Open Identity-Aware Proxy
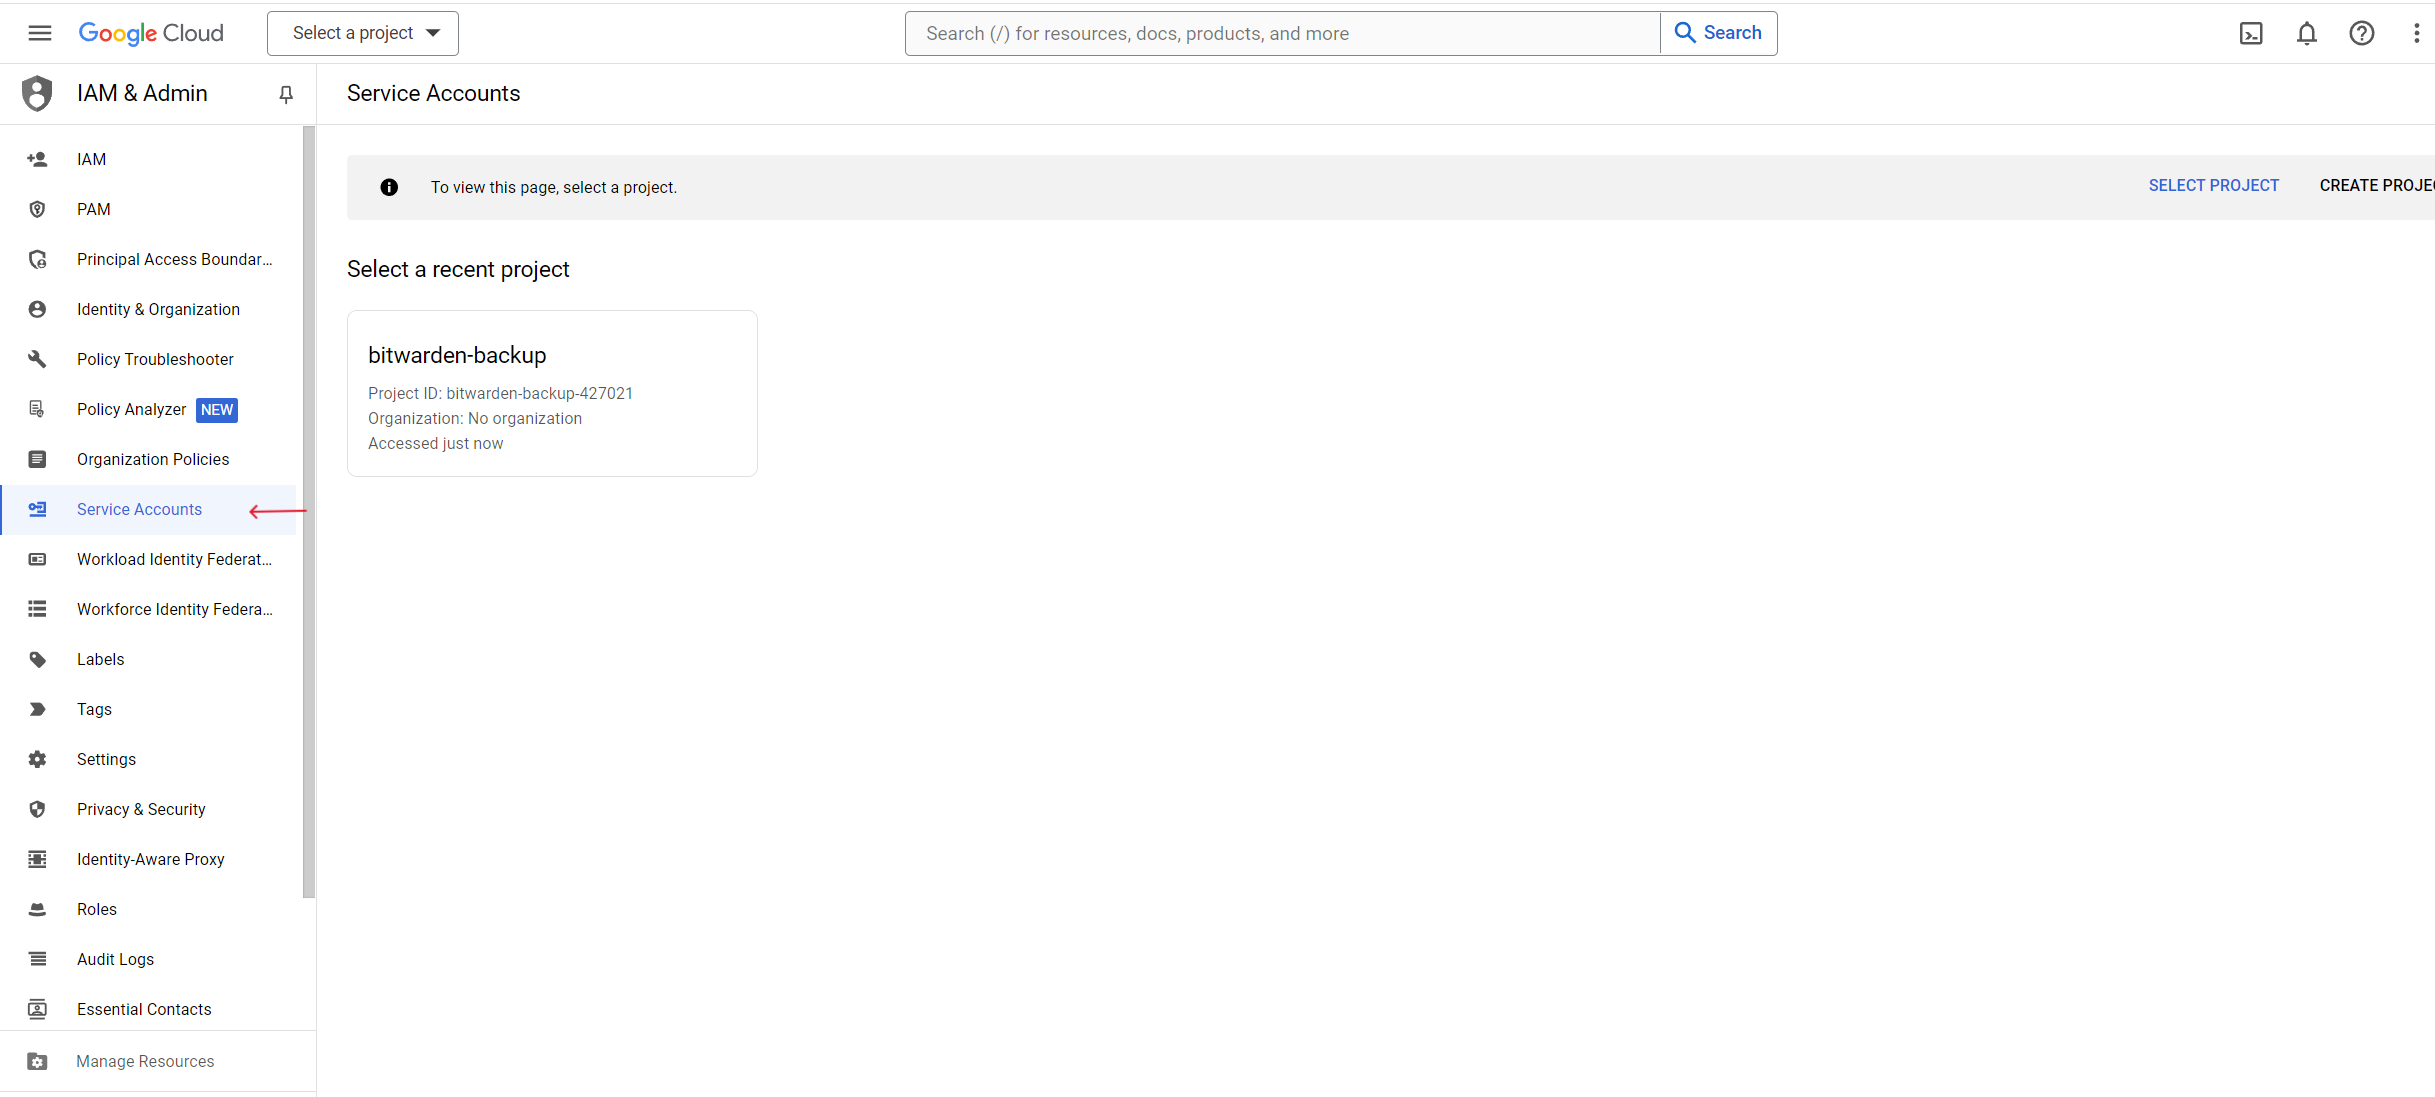 click(x=151, y=859)
